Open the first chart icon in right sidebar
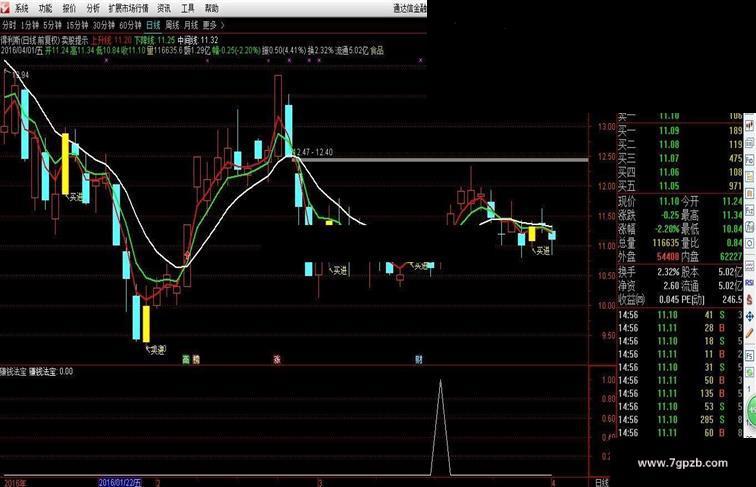 750,126
